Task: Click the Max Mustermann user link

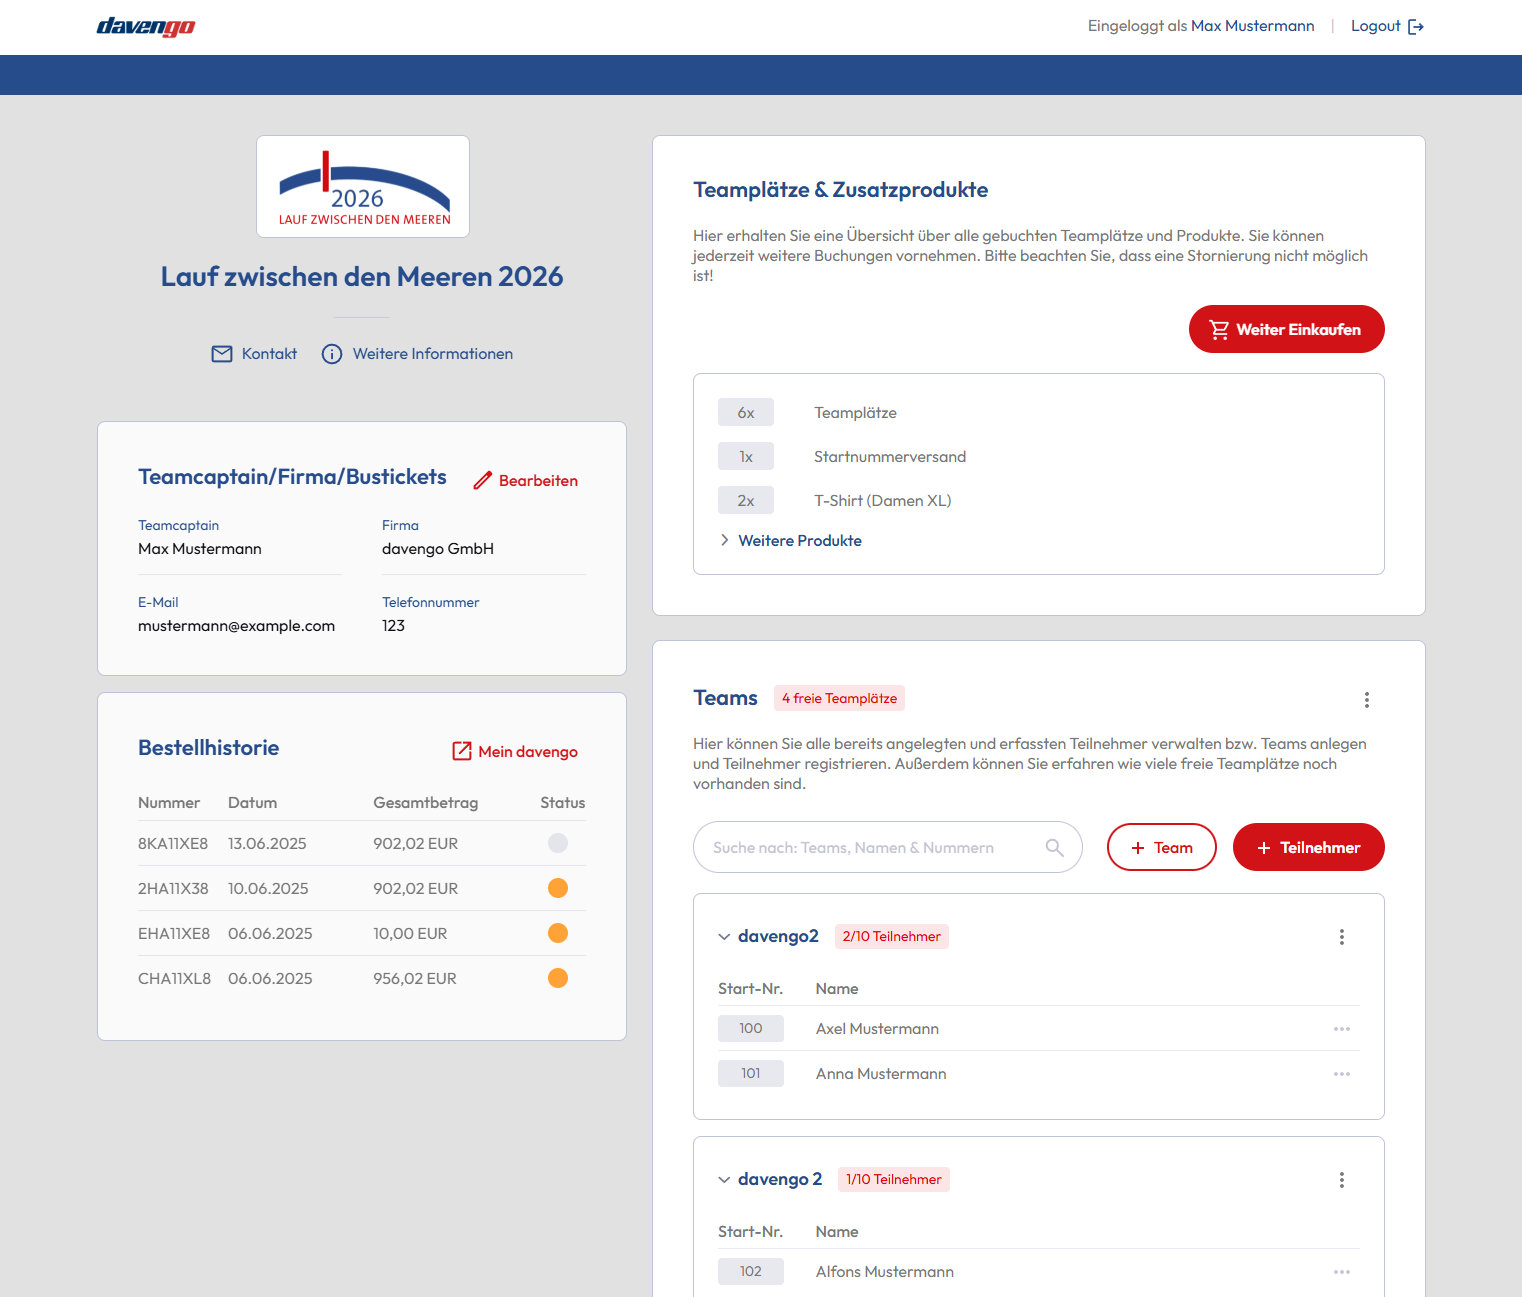Action: pyautogui.click(x=1252, y=26)
